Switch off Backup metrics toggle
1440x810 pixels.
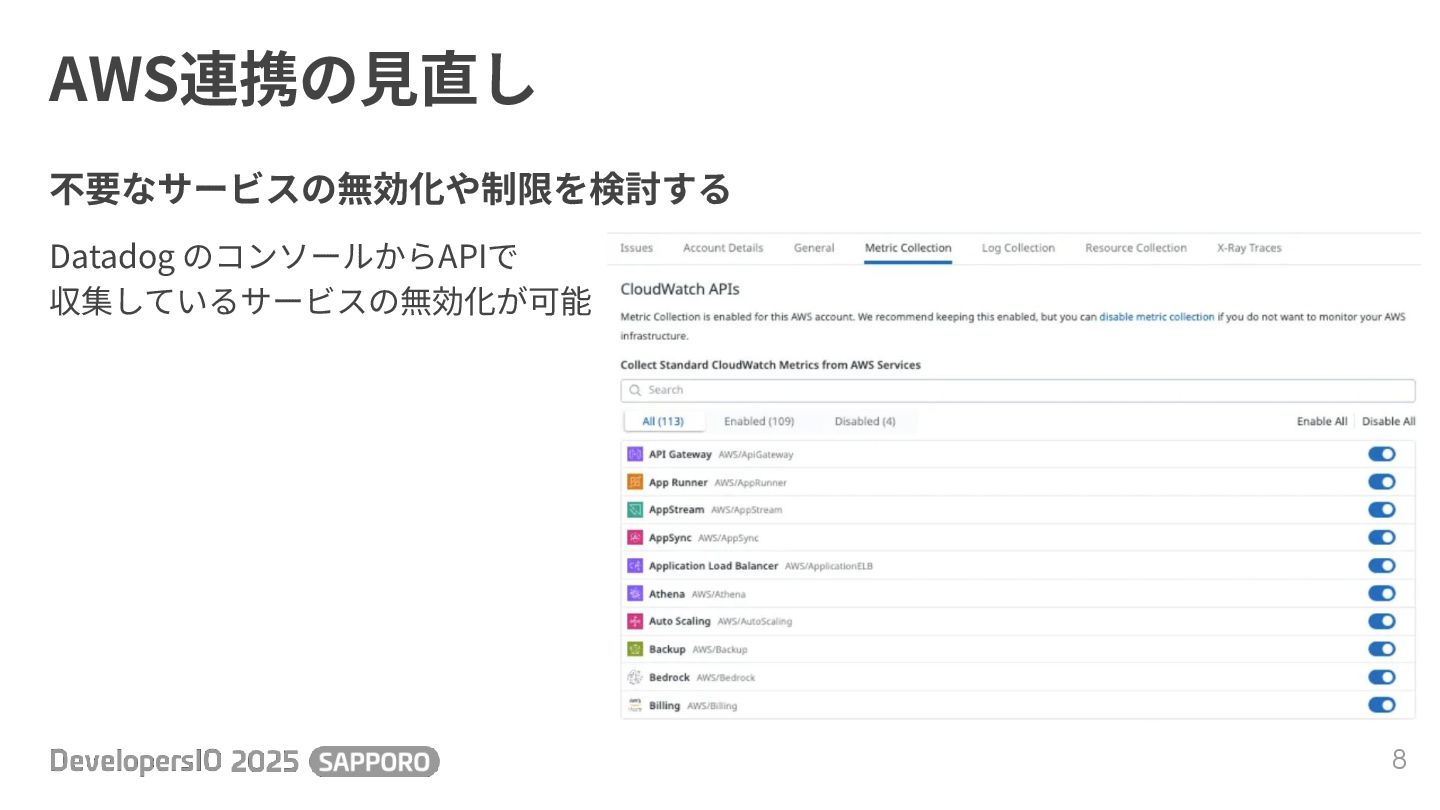click(x=1382, y=649)
